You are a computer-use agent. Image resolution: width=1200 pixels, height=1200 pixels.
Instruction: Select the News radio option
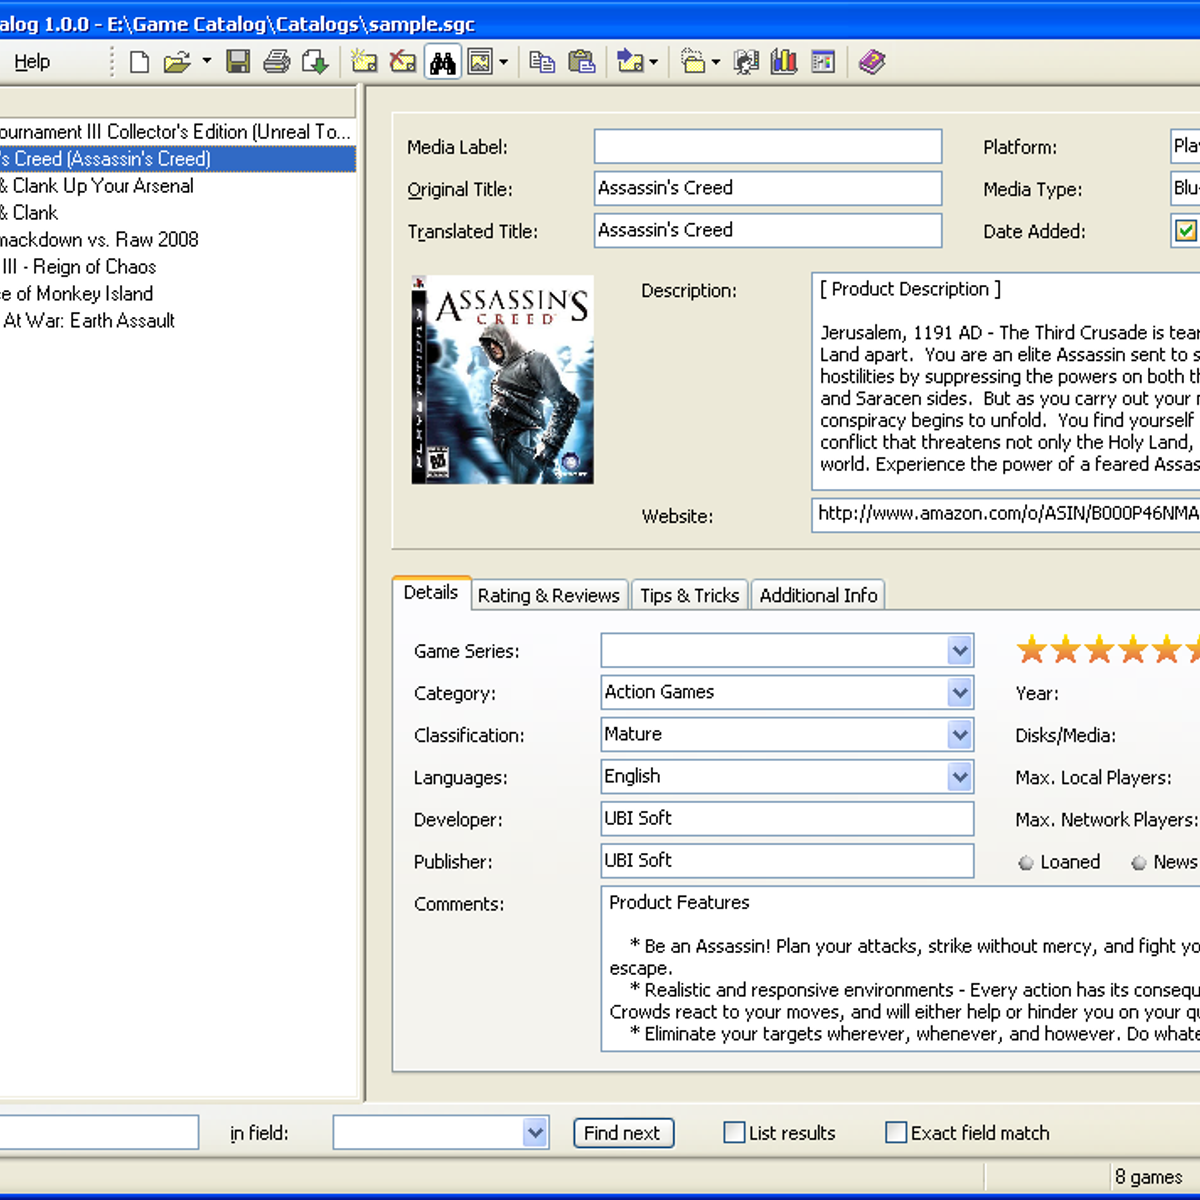tap(1139, 863)
